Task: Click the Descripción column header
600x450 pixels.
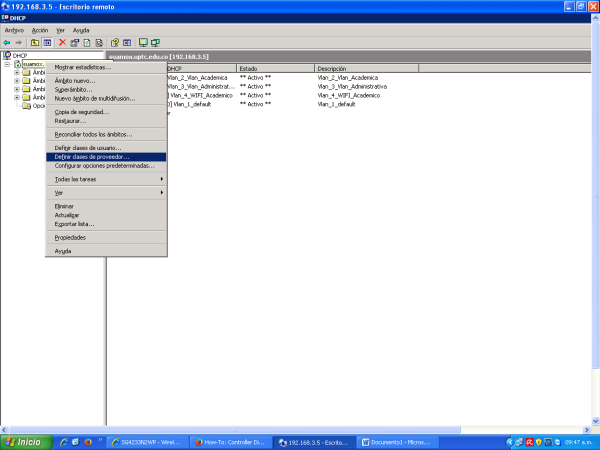Action: [x=366, y=68]
